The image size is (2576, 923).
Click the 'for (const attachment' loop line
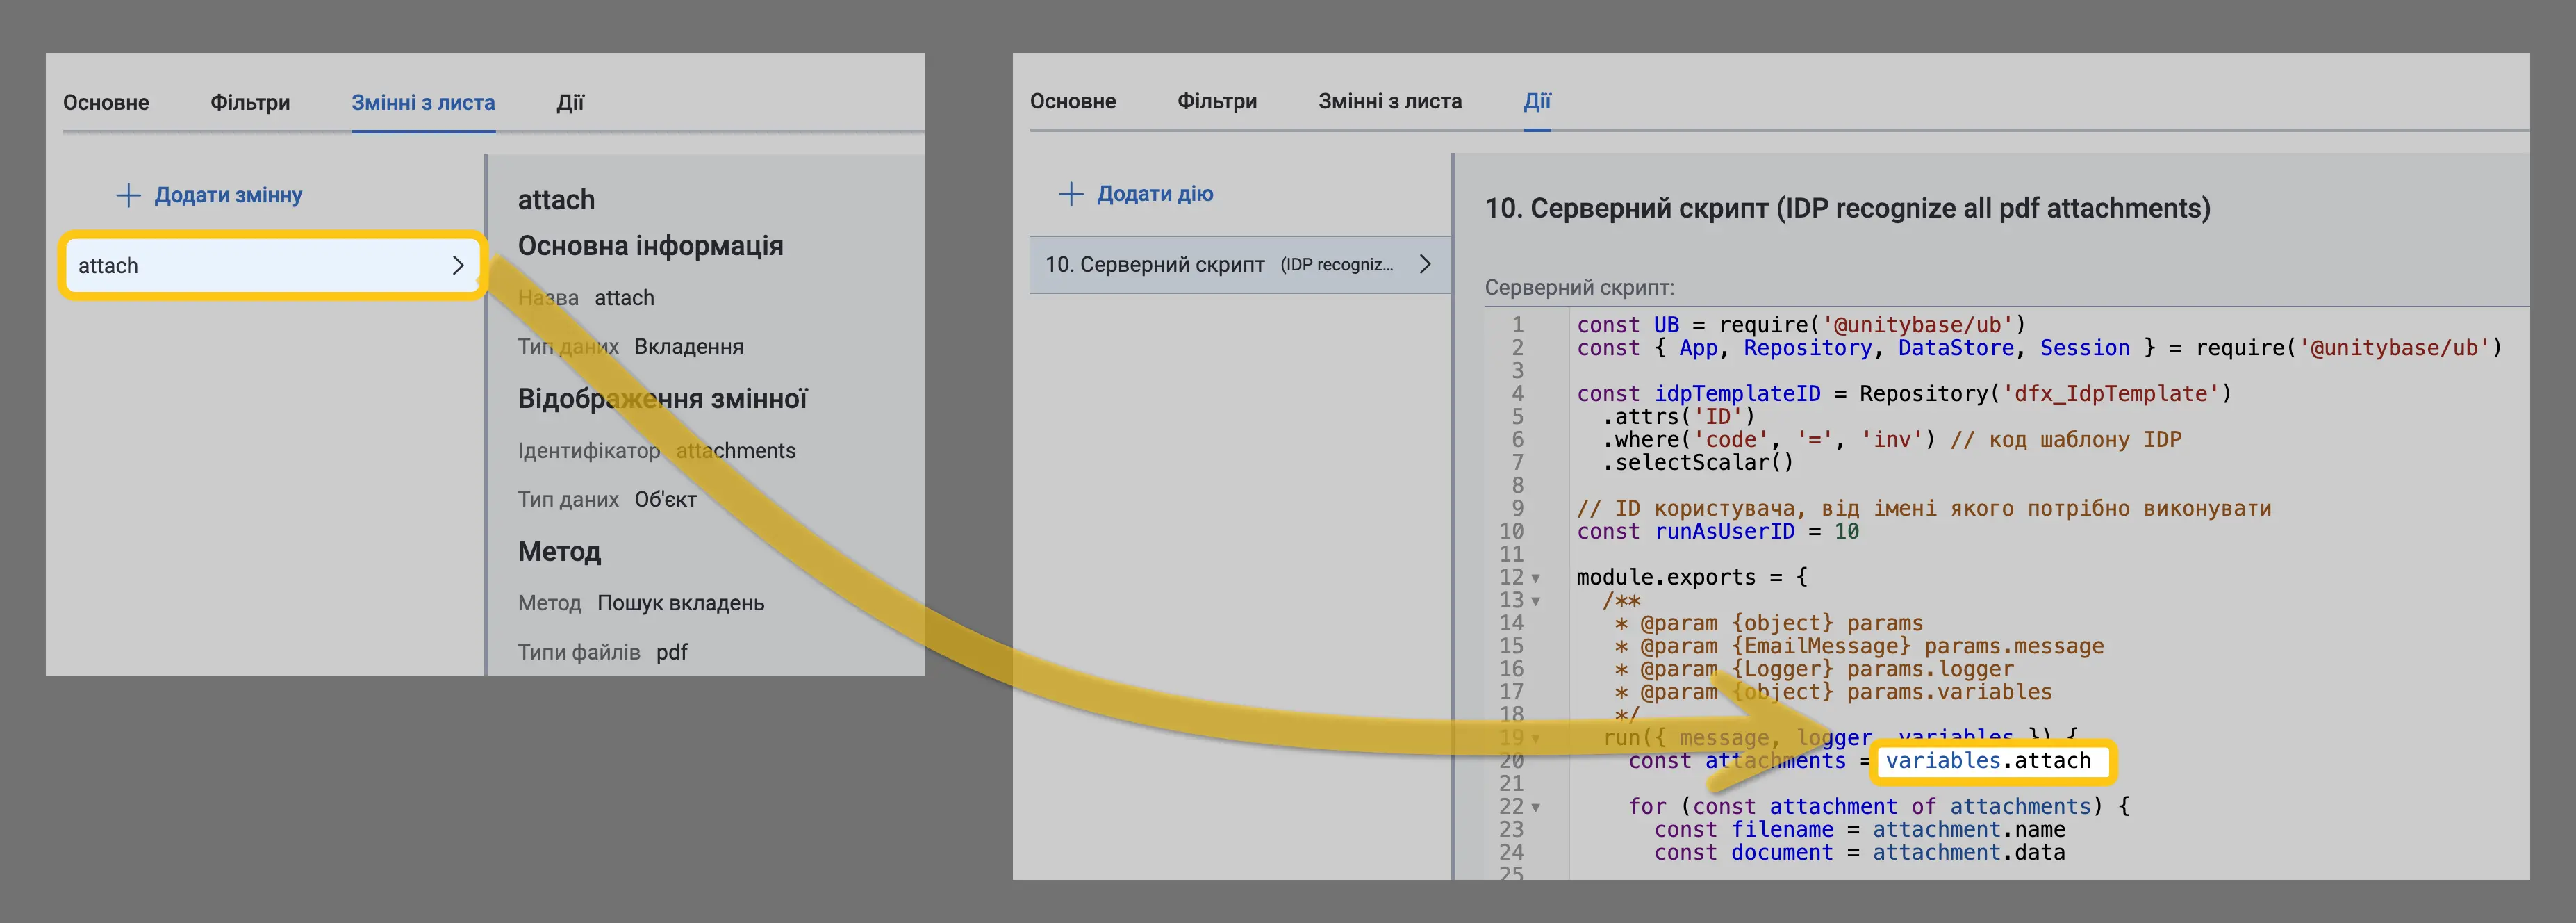point(1879,807)
